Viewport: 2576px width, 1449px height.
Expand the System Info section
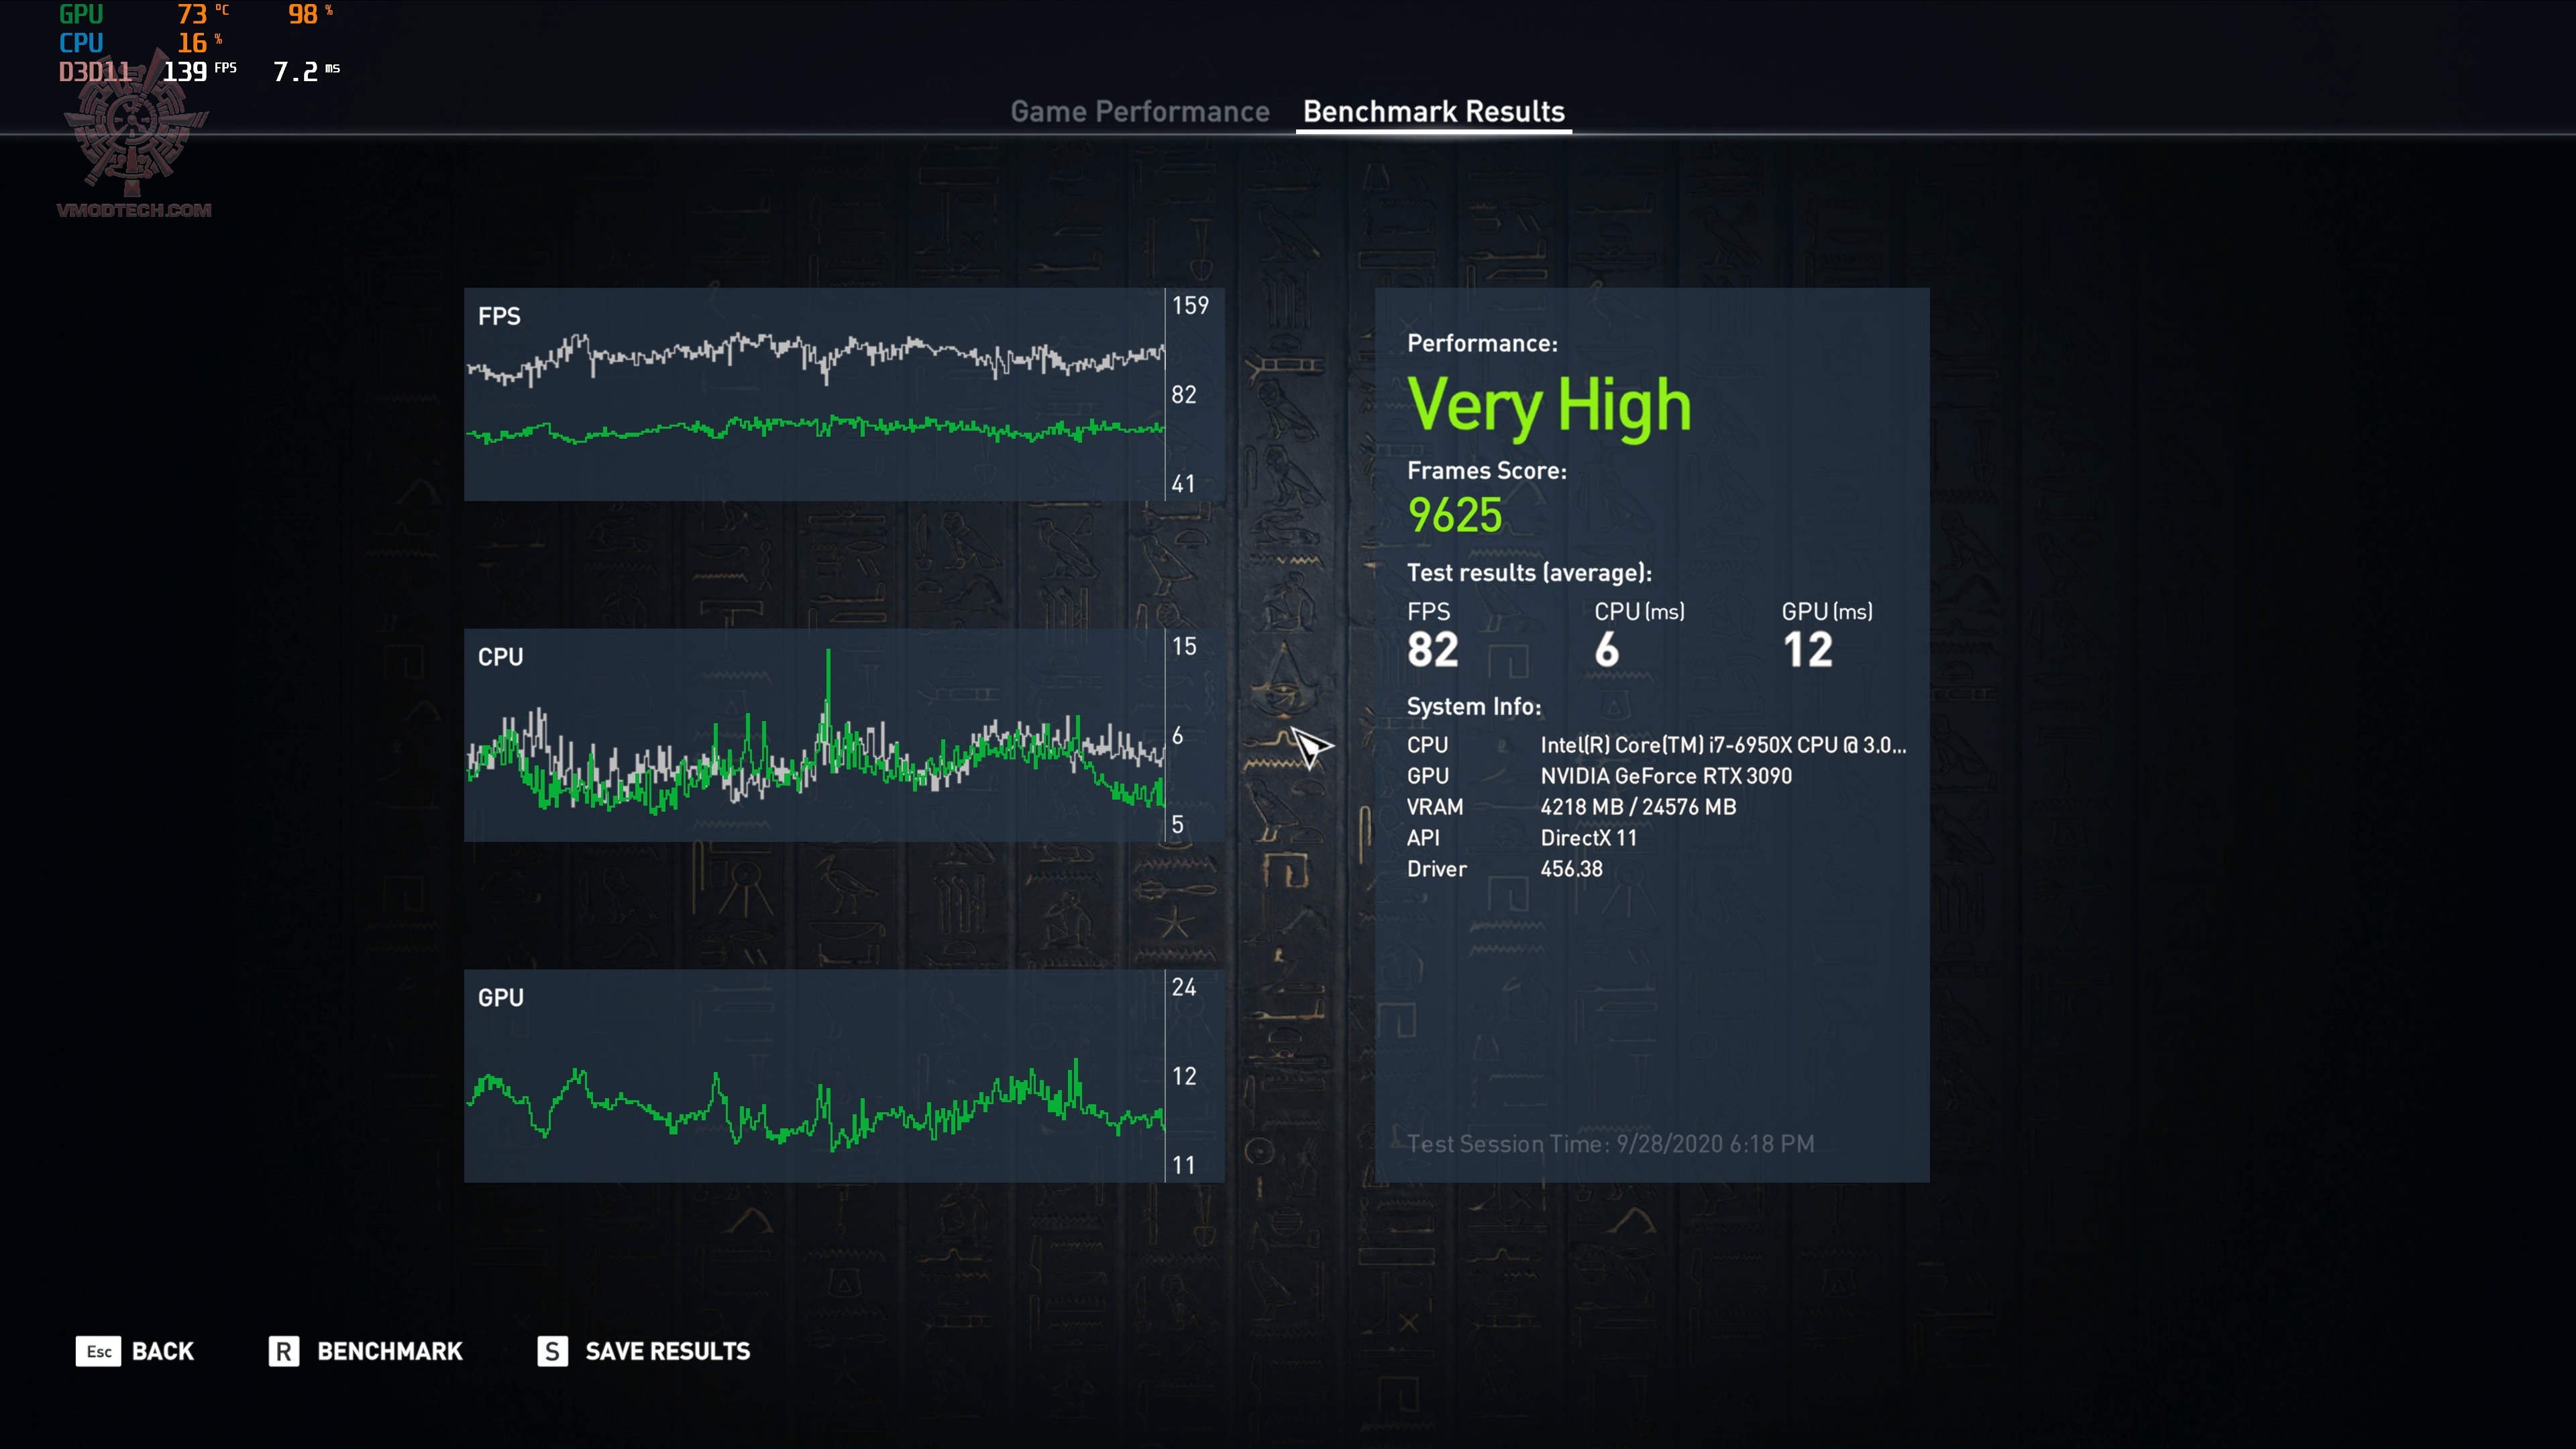(1473, 705)
